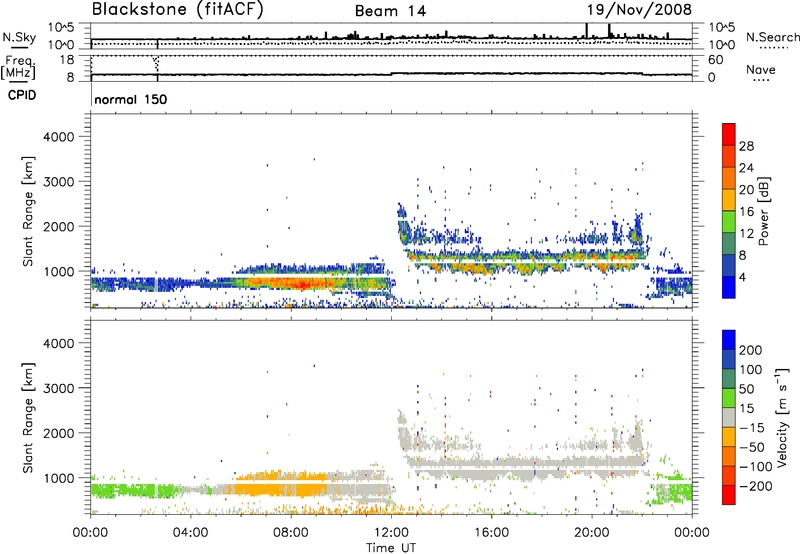Screen dimensions: 800x554
Task: Click the '200' label on Velocity colorbar
Action: coord(751,350)
